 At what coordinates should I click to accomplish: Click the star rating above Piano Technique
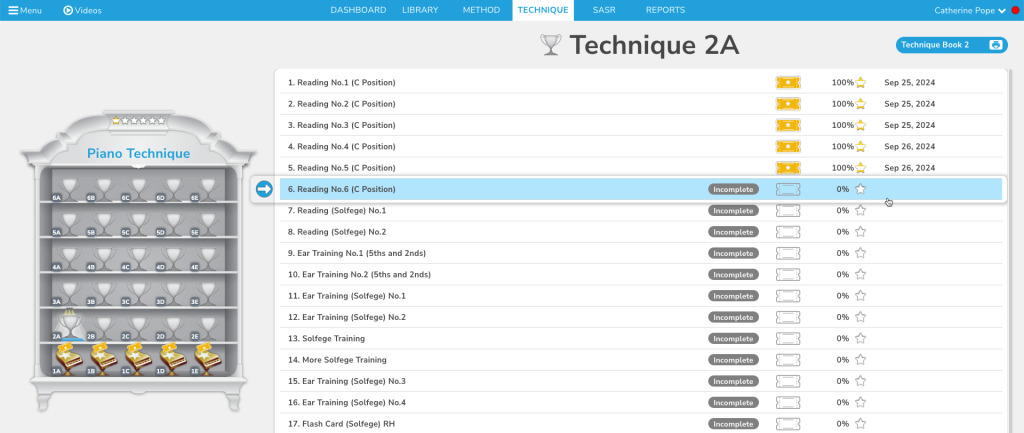click(x=138, y=120)
